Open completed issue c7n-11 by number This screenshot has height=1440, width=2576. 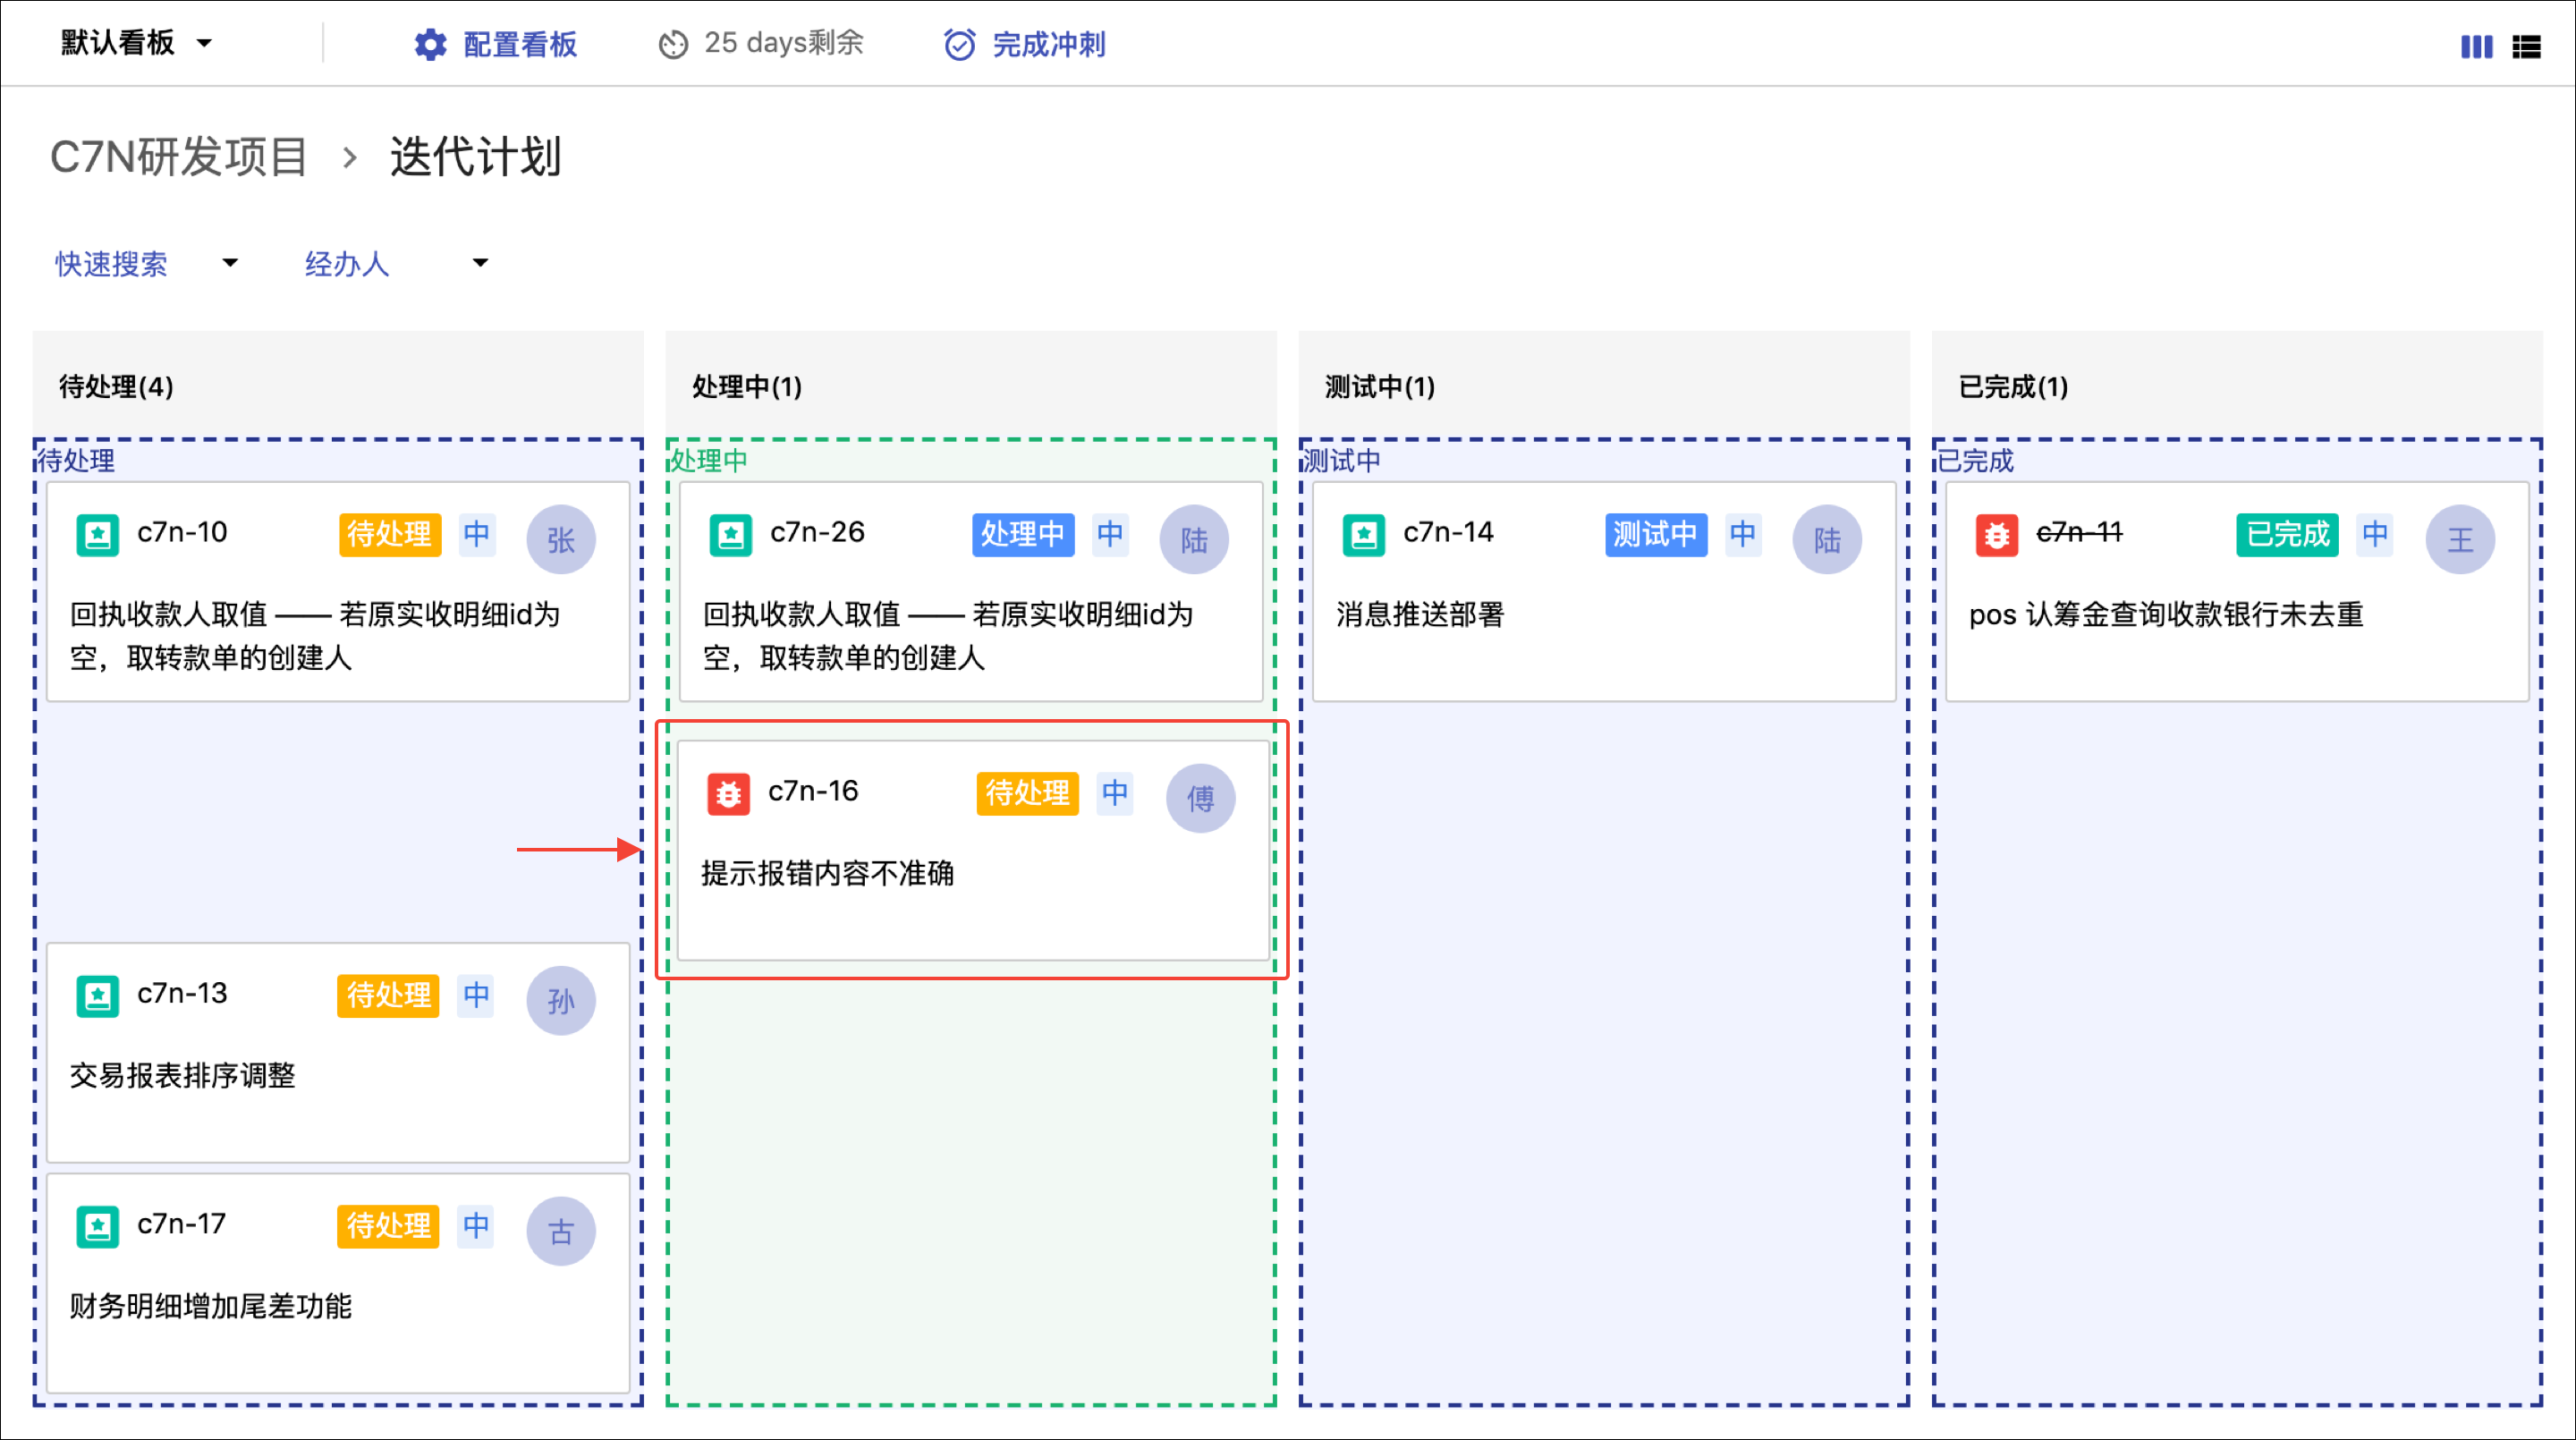[x=2079, y=532]
